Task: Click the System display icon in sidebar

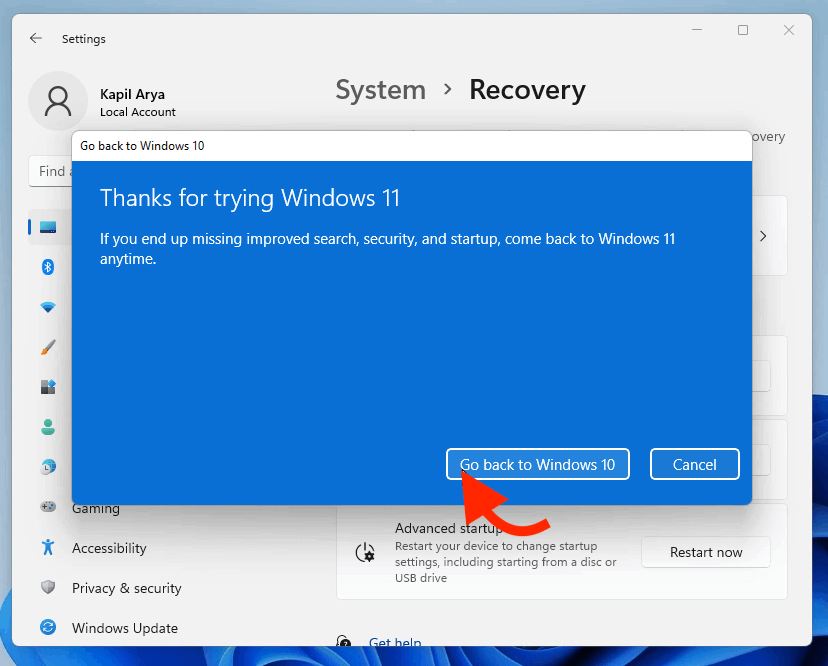Action: 48,227
